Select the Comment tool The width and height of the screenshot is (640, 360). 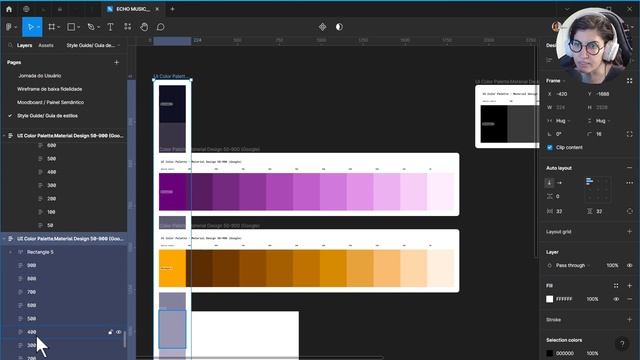pyautogui.click(x=160, y=27)
